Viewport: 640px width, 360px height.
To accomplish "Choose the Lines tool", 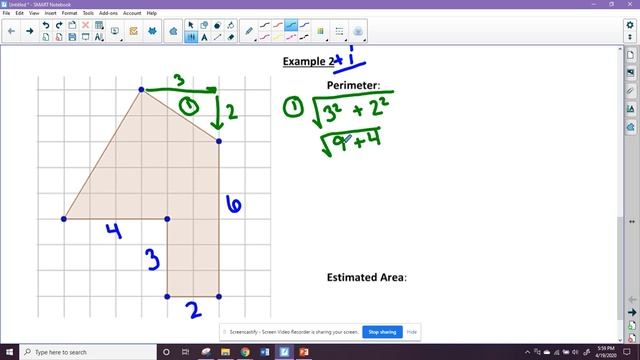I will point(218,37).
